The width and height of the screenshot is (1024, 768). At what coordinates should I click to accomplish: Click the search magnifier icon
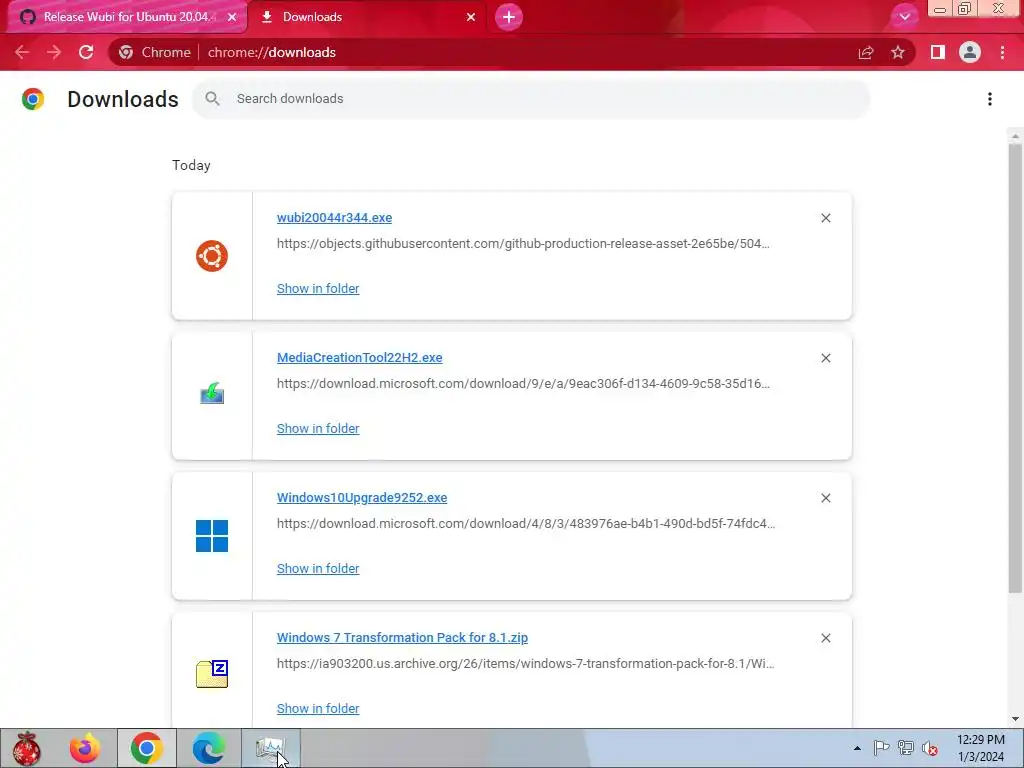(212, 99)
